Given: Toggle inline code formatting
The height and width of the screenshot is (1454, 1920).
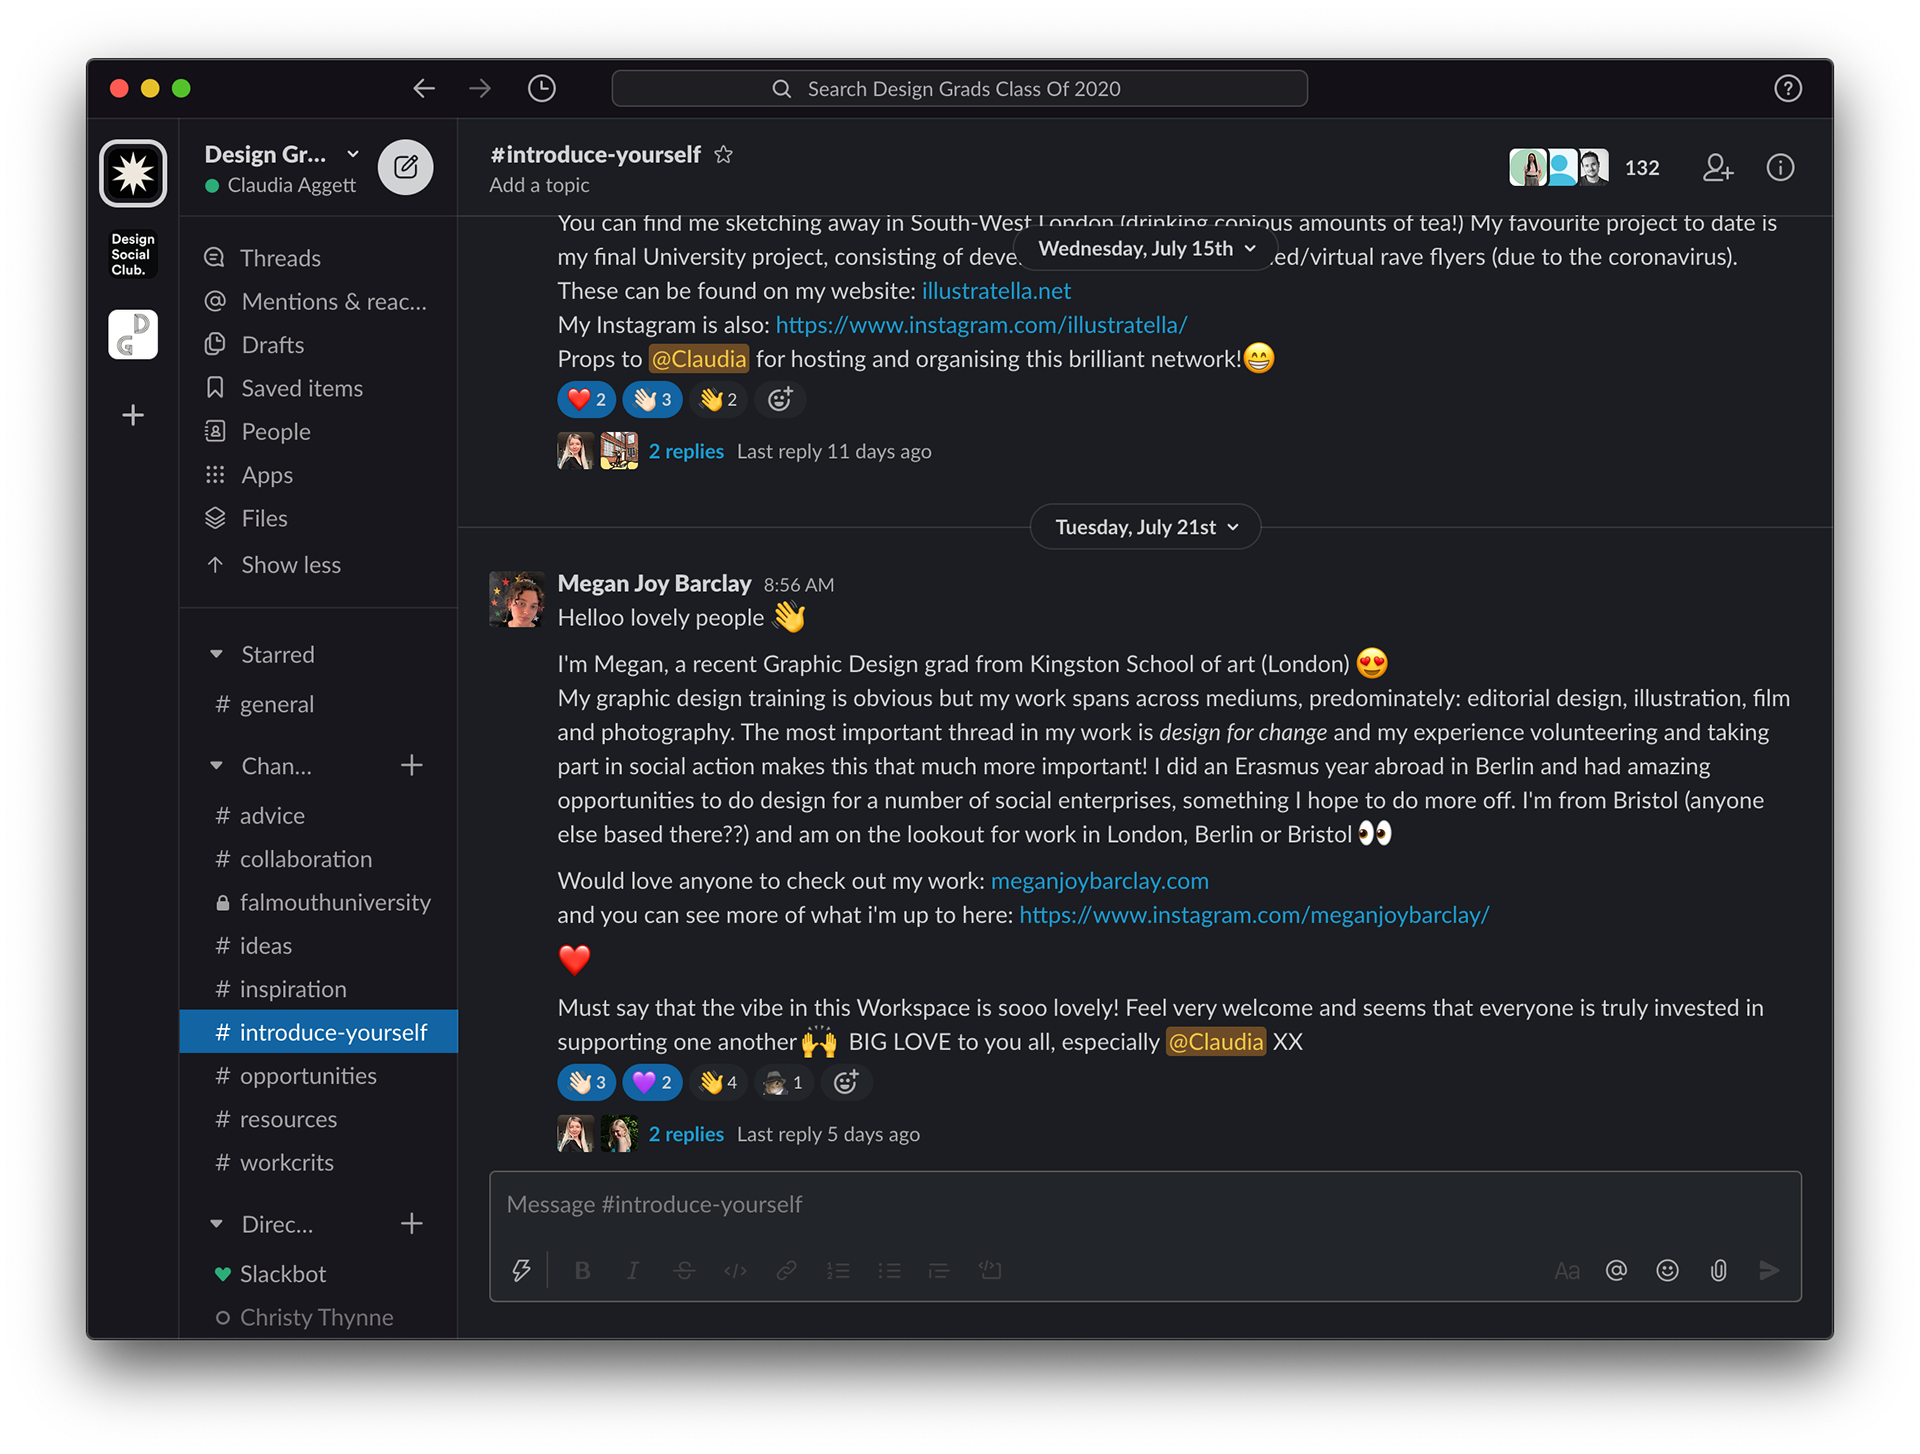Looking at the screenshot, I should [735, 1270].
